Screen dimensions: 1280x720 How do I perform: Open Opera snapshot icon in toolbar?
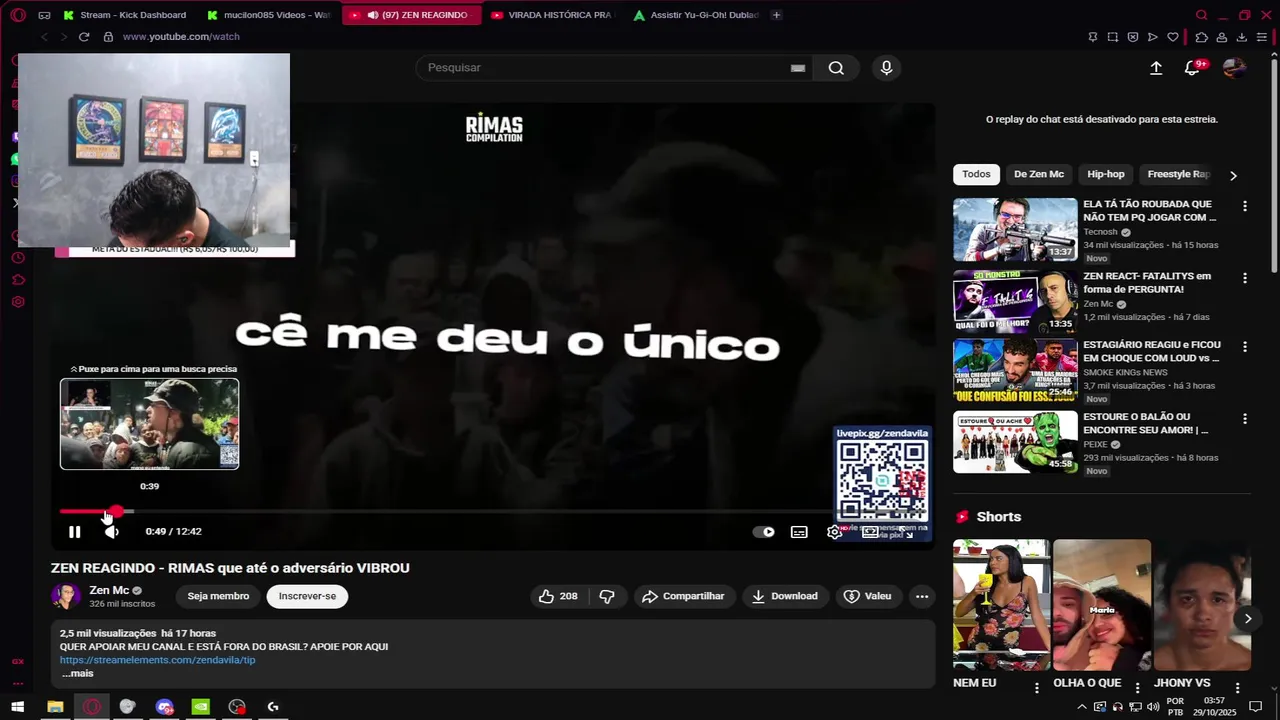click(x=1112, y=37)
